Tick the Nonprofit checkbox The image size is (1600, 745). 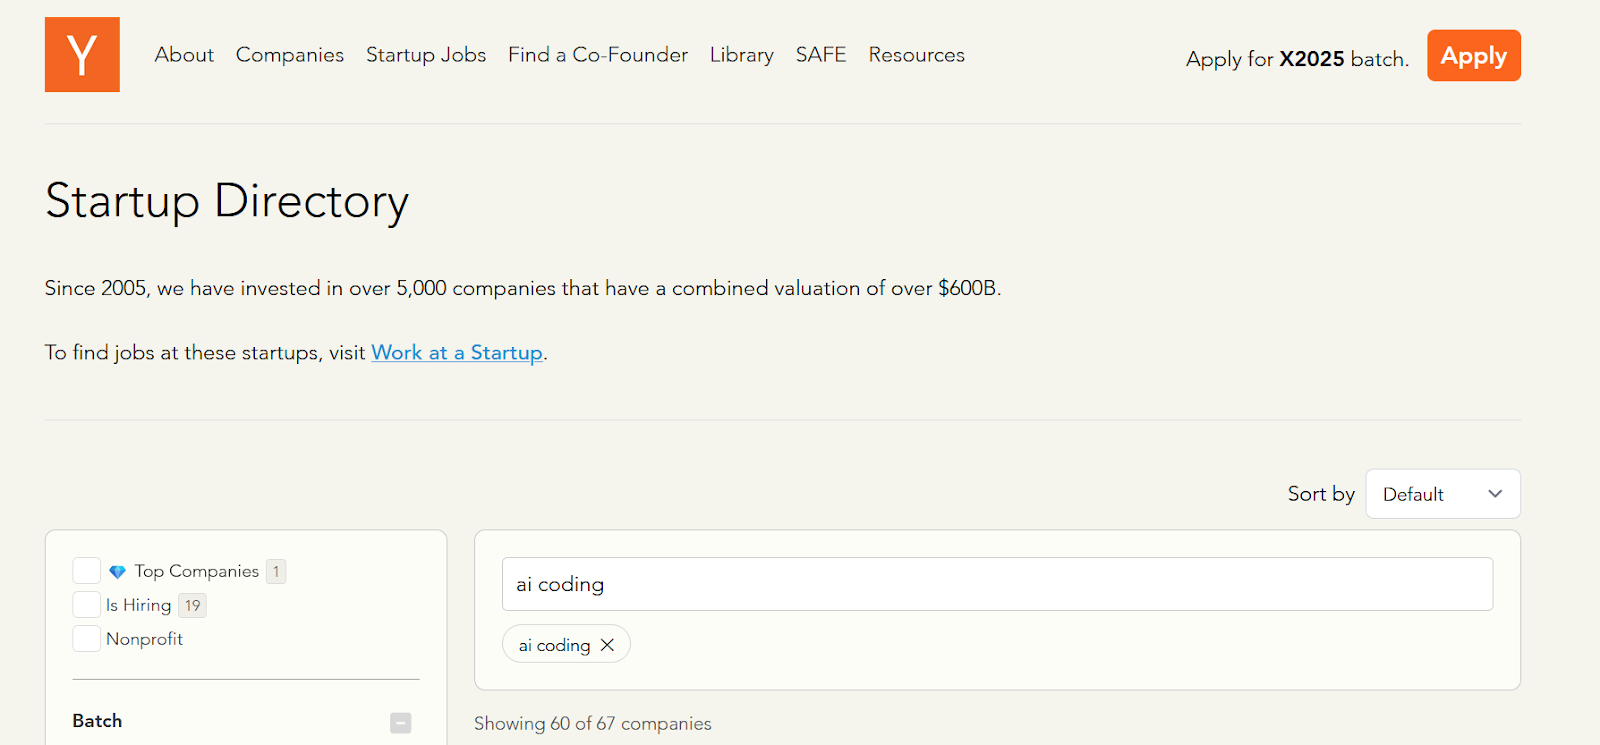(x=87, y=639)
